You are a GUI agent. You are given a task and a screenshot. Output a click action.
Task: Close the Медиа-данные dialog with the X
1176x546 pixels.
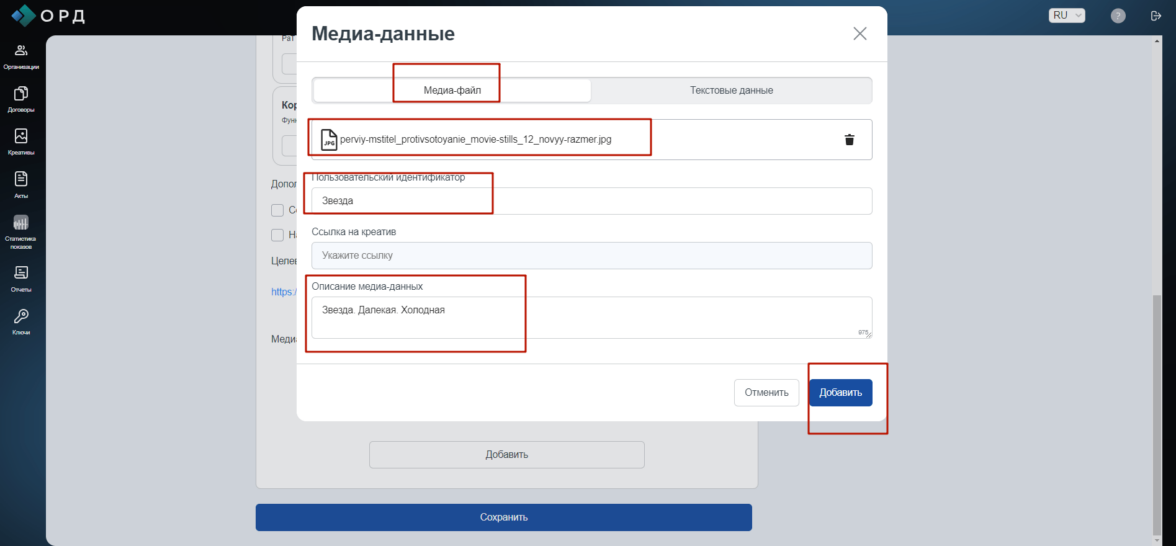(x=859, y=34)
